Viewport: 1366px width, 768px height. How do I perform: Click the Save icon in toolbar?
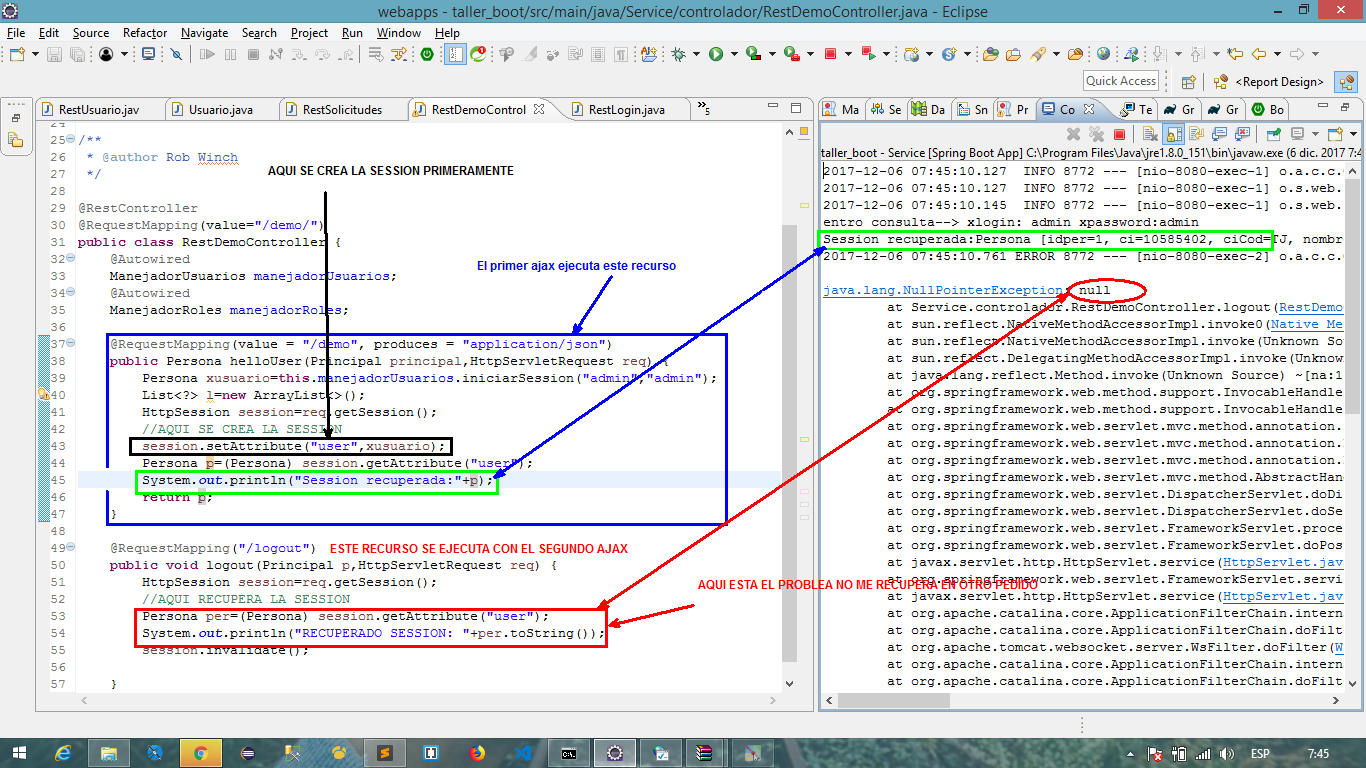click(x=54, y=54)
